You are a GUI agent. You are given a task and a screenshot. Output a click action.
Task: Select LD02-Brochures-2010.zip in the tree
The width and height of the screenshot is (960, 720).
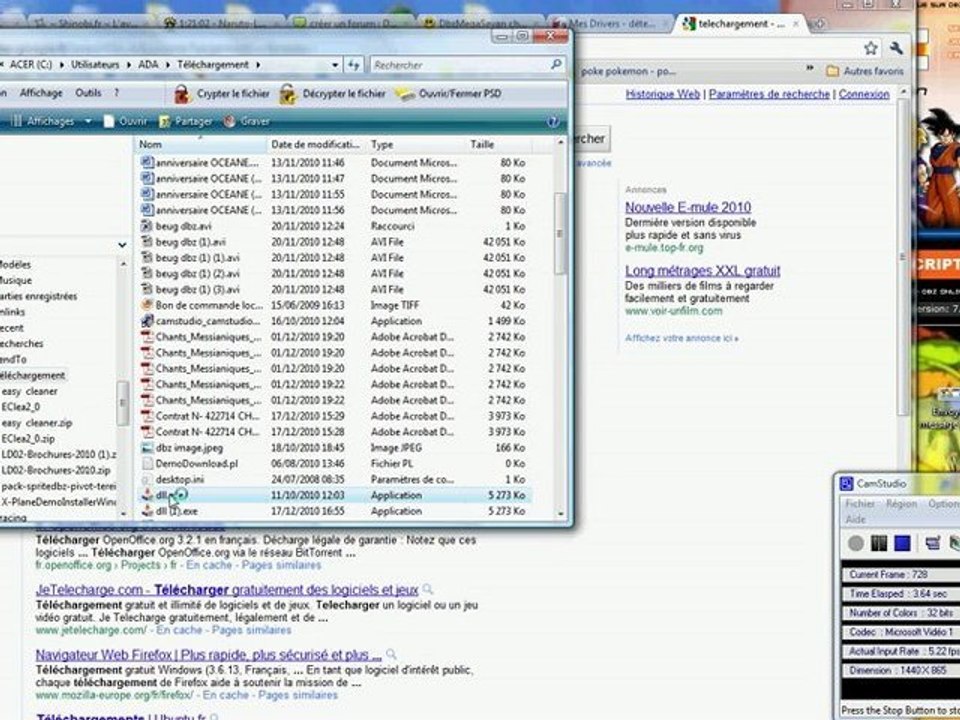pos(56,470)
